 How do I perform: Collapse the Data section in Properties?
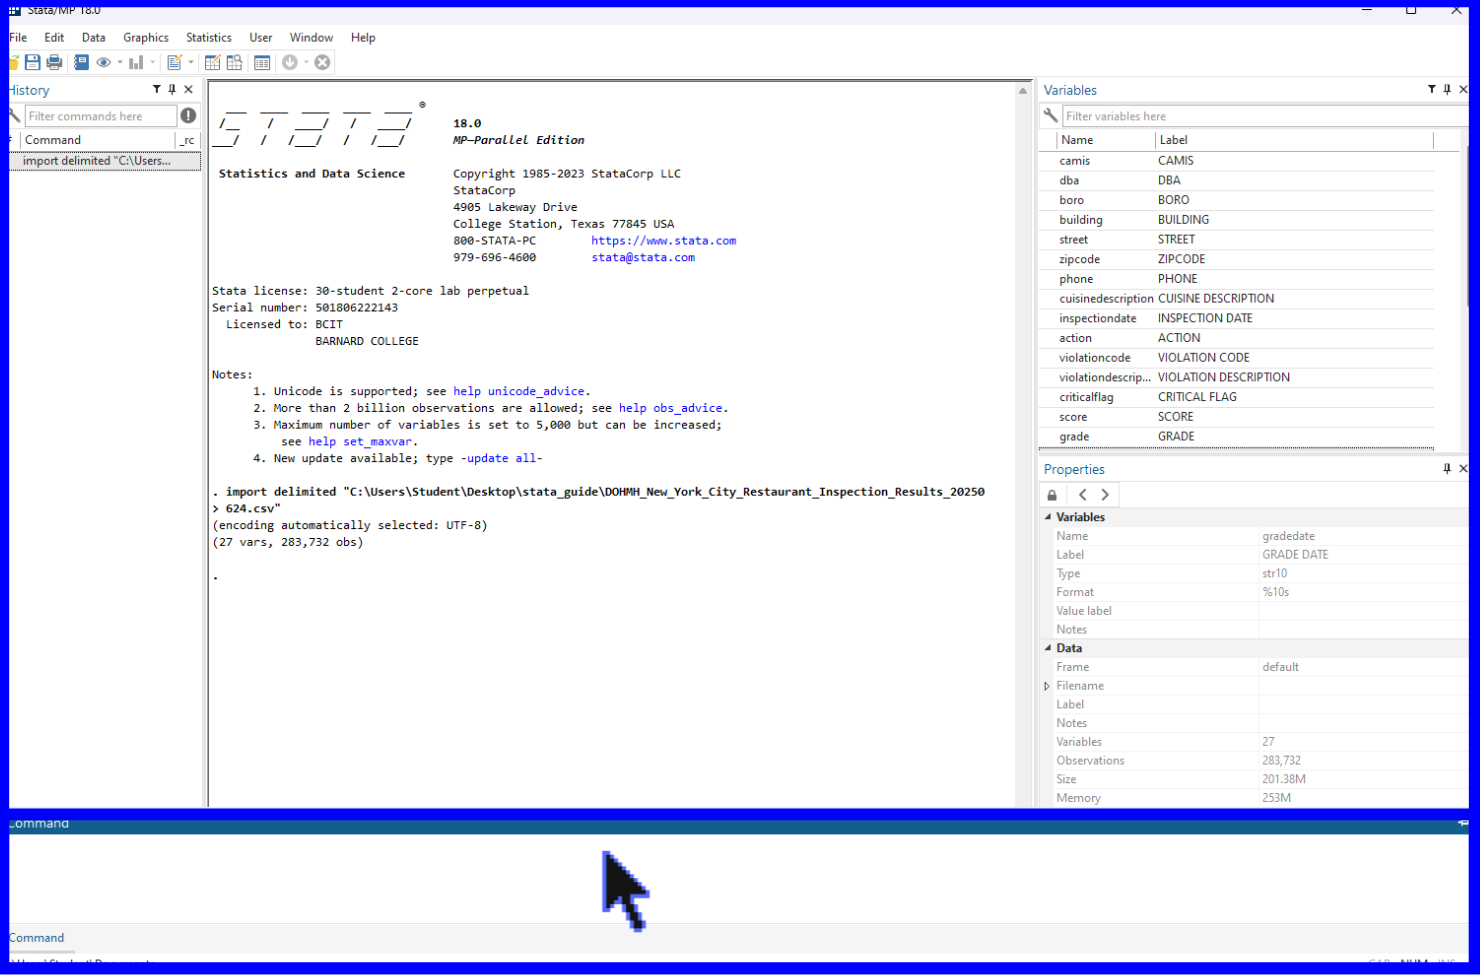pyautogui.click(x=1048, y=648)
